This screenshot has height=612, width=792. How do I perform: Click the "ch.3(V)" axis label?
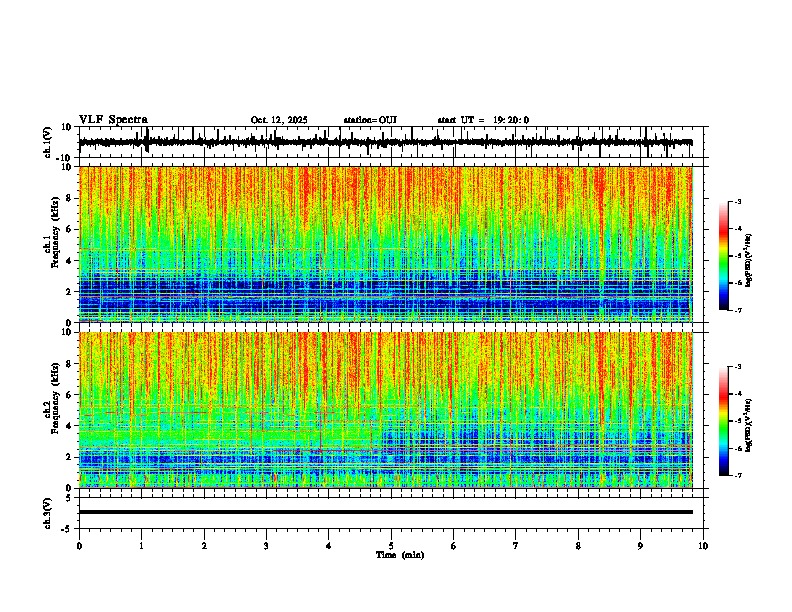[48, 513]
